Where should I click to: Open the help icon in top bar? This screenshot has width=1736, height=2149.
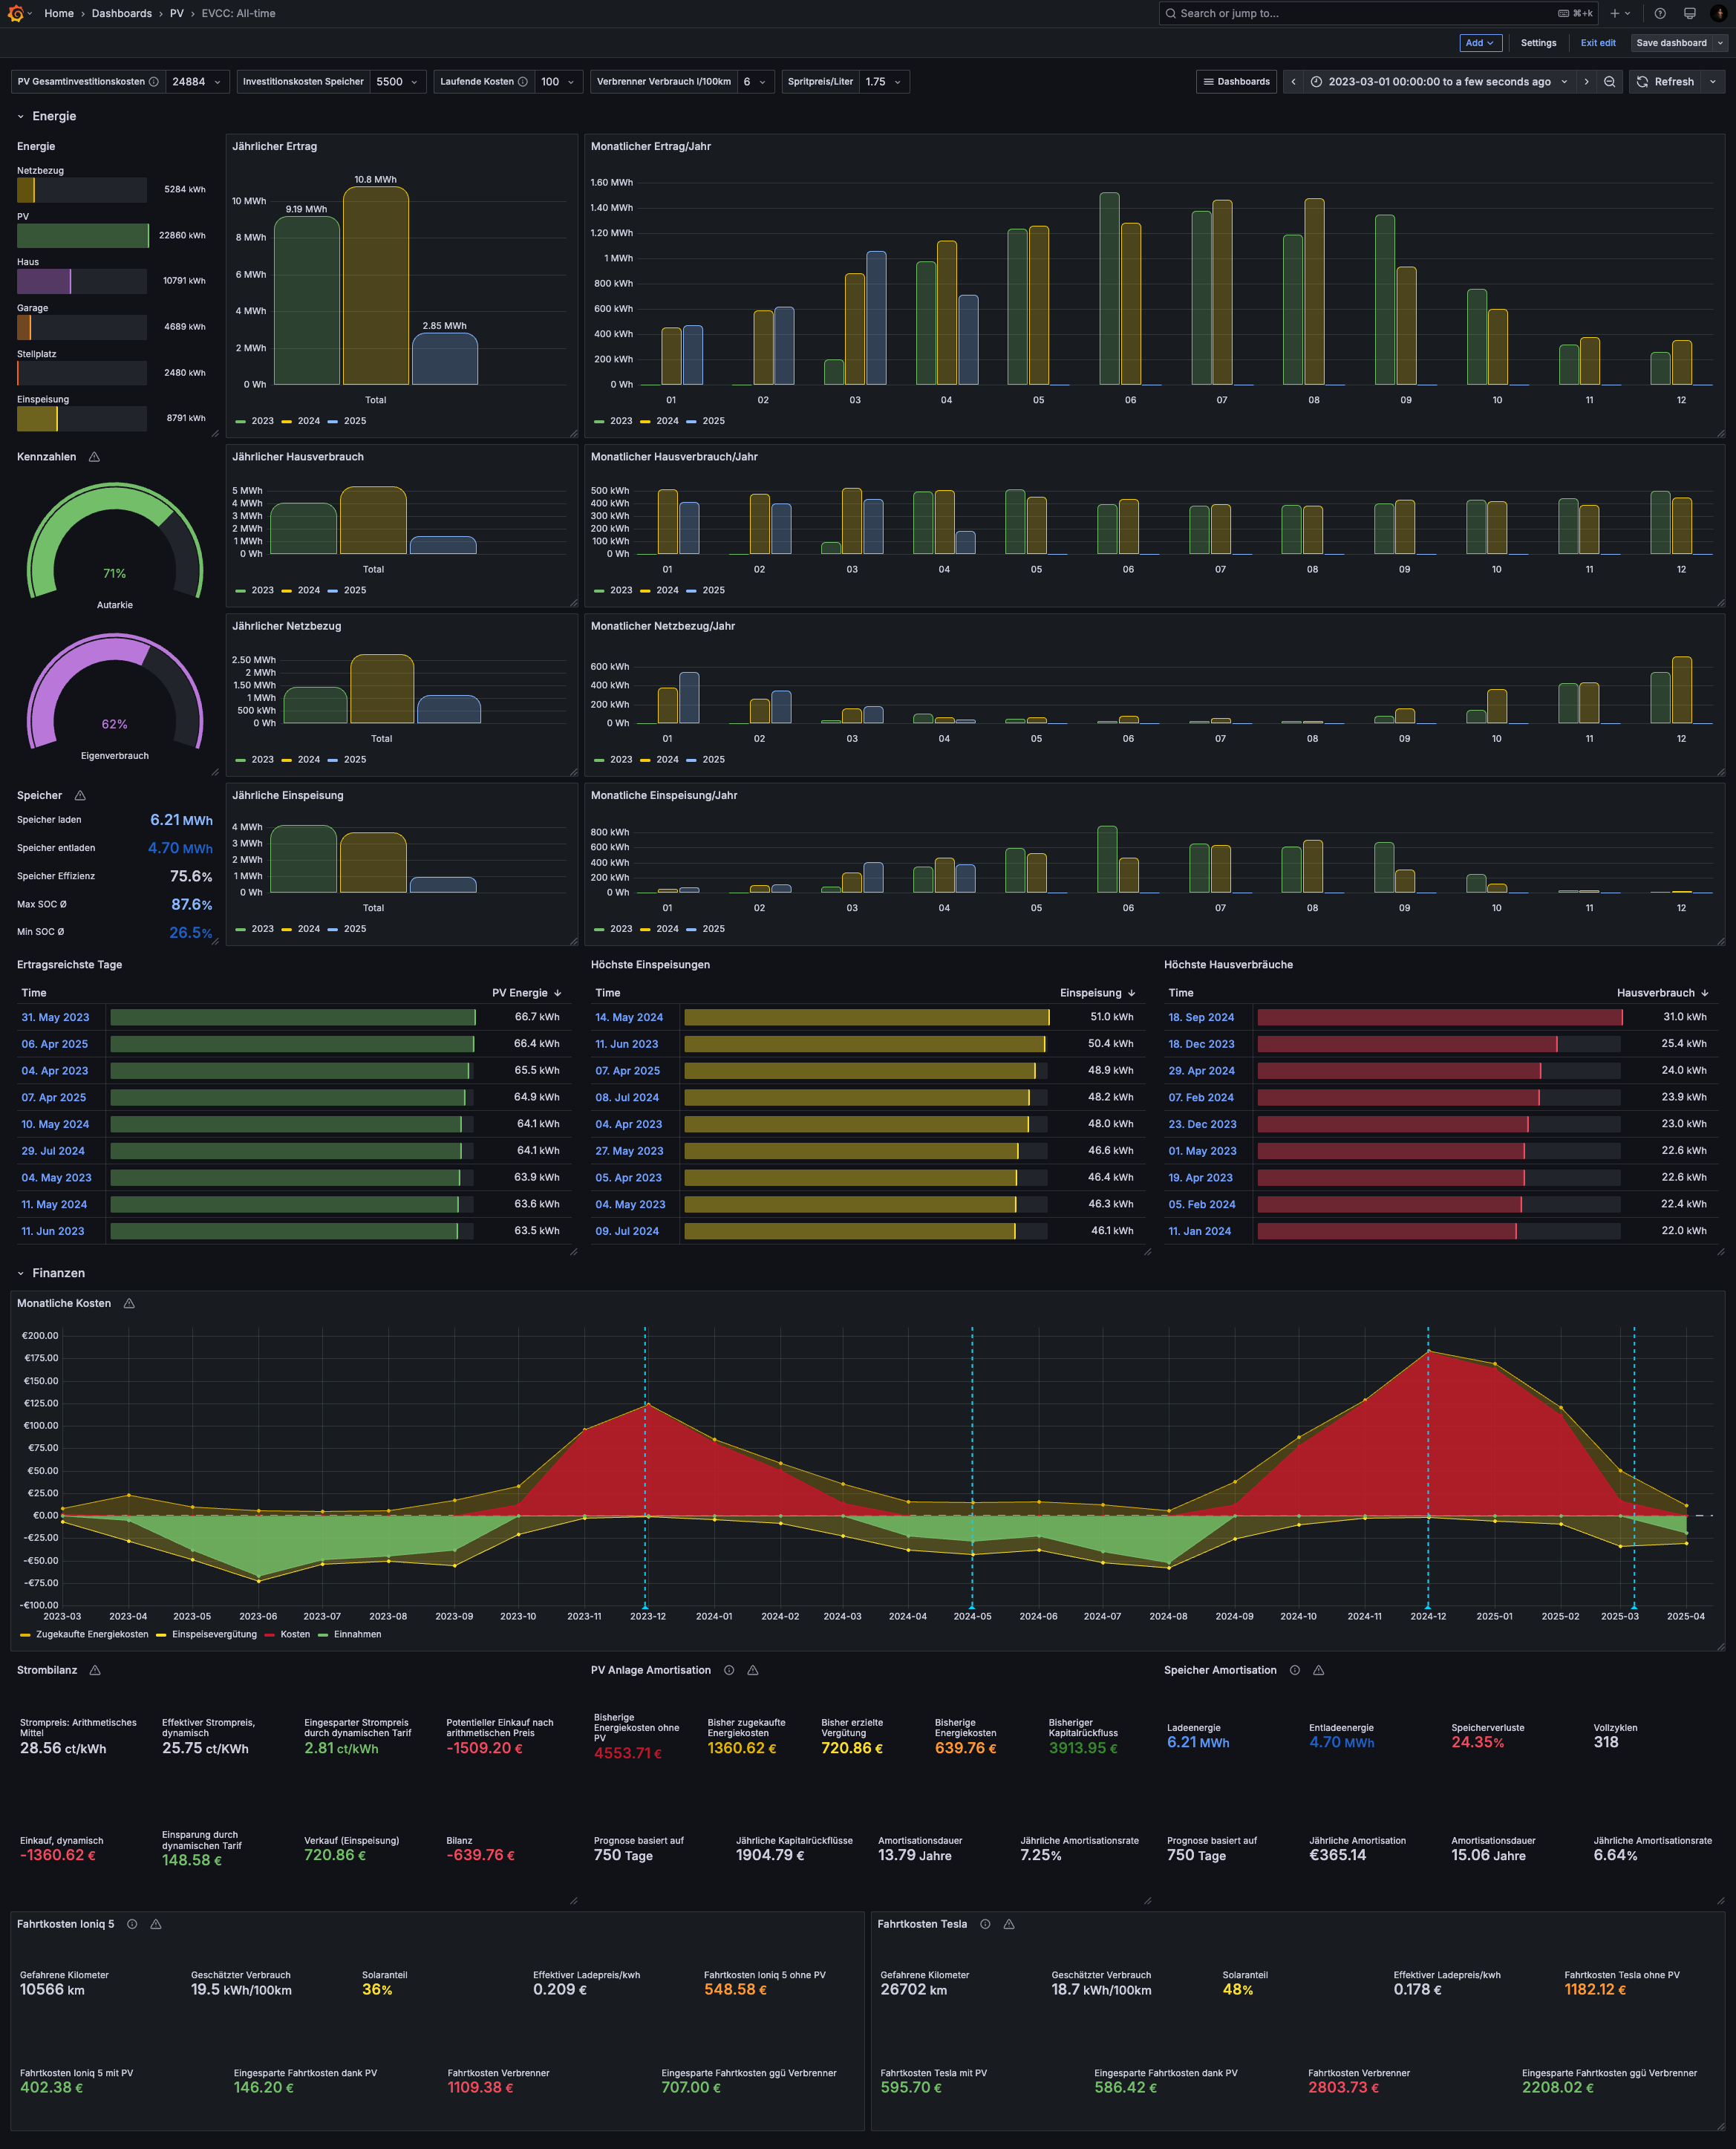point(1660,13)
